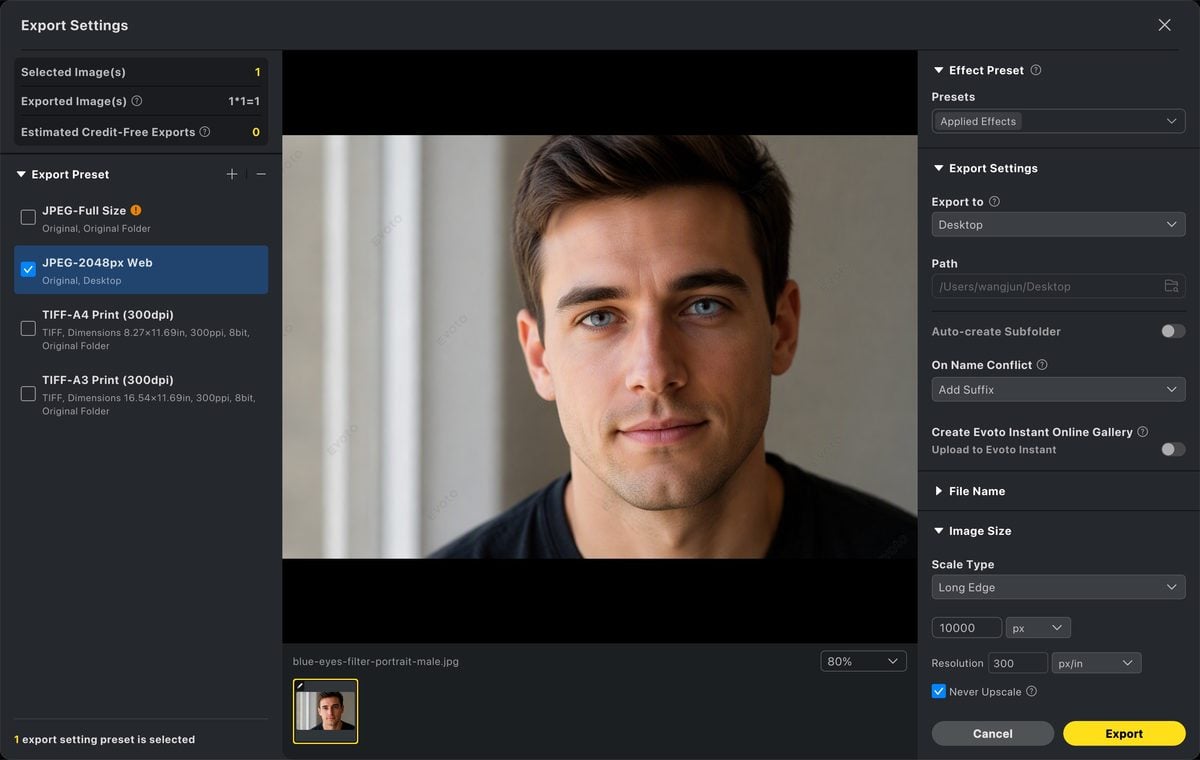Open info icon beside Create Evoto Instant Online Gallery

[1143, 432]
